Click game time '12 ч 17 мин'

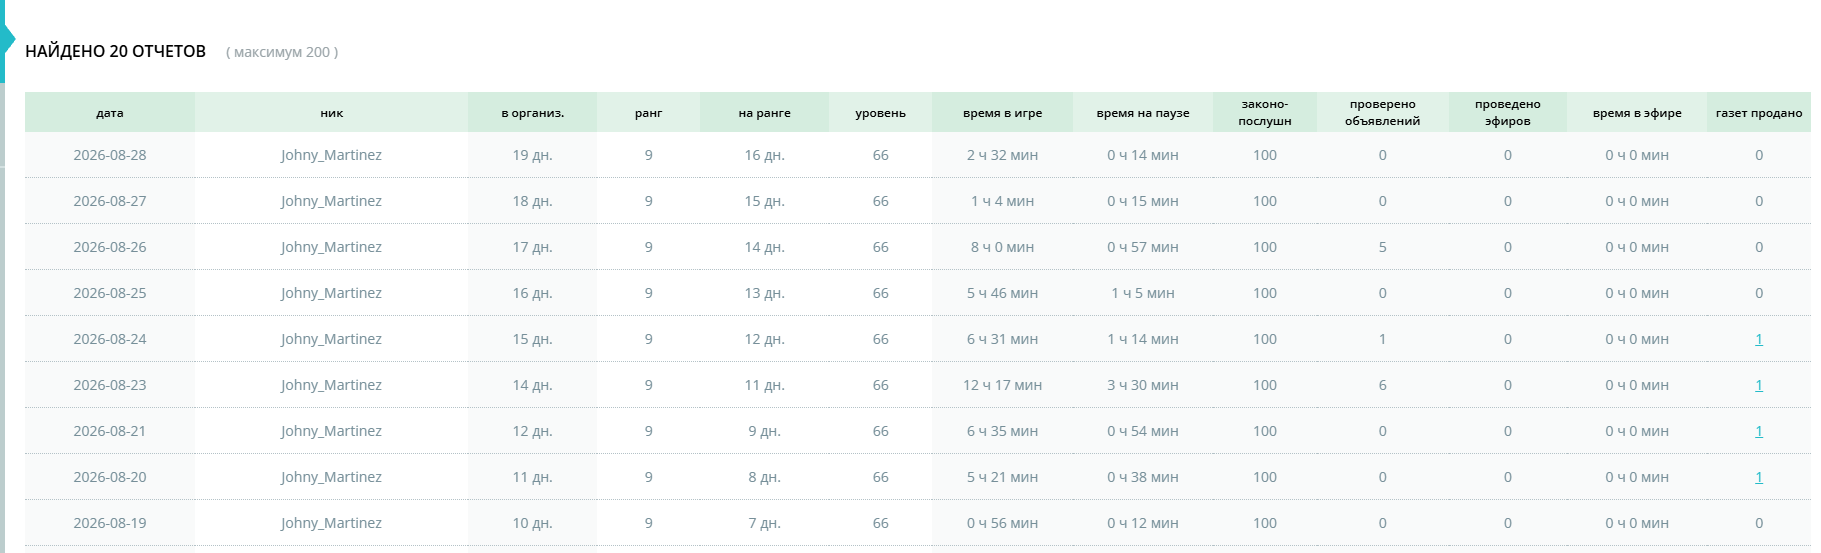[x=1003, y=385]
